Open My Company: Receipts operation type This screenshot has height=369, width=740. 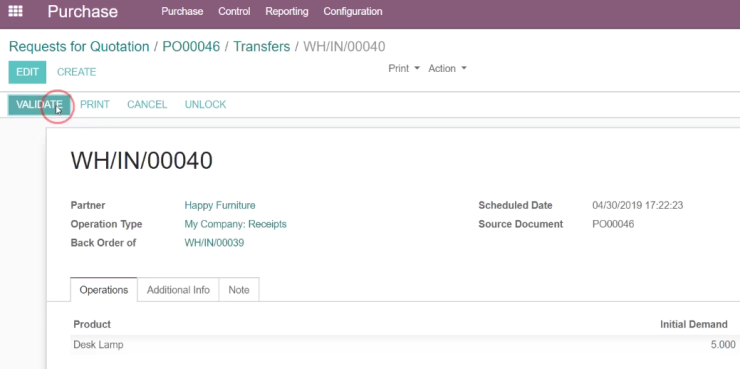pyautogui.click(x=235, y=224)
